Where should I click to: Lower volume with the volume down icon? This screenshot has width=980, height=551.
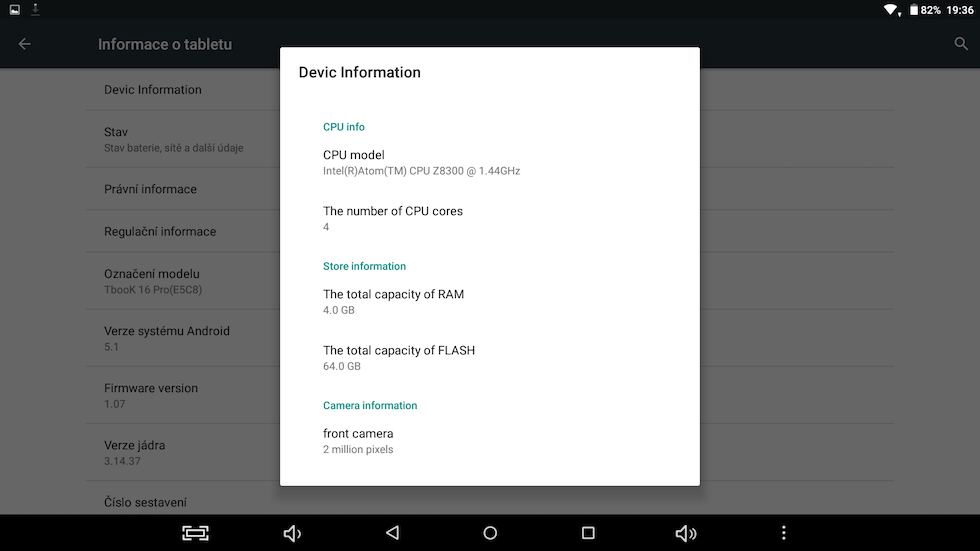coord(292,533)
